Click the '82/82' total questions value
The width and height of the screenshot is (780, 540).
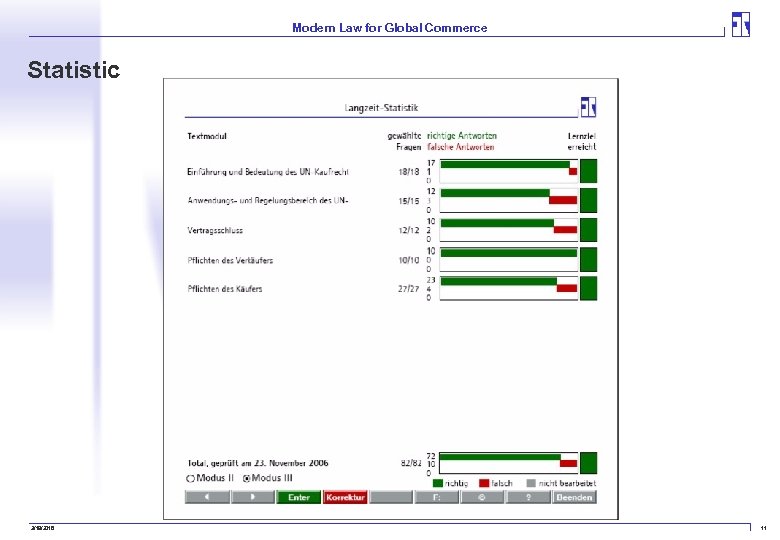[411, 463]
